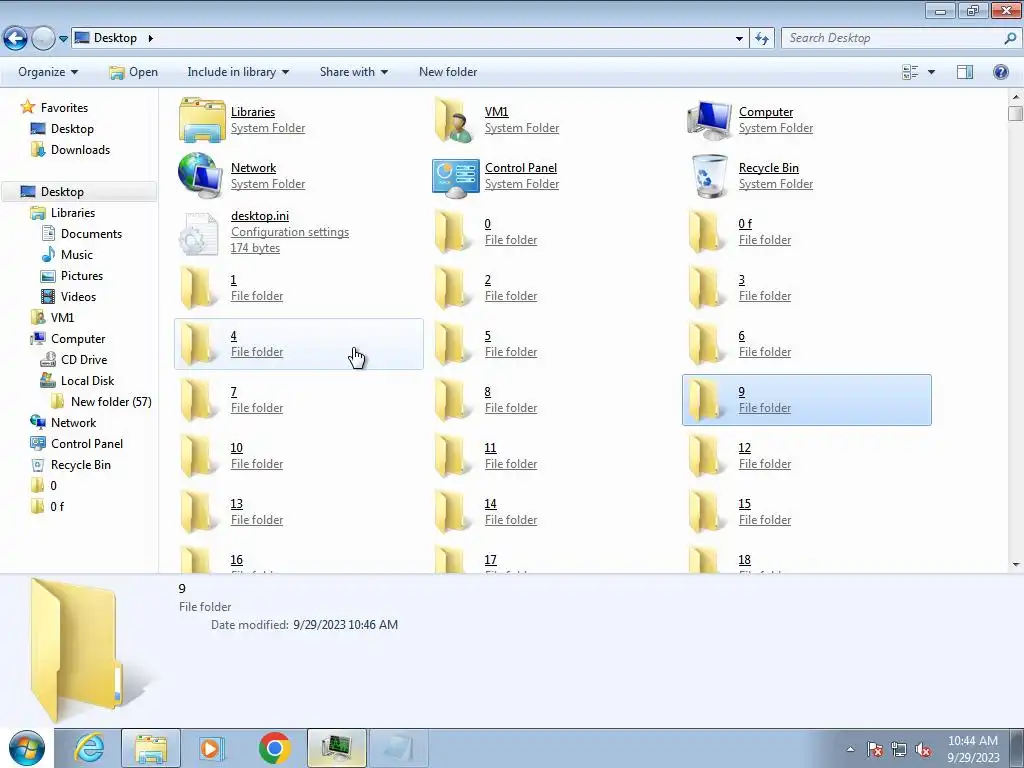
Task: Toggle the preview pane
Action: click(x=965, y=72)
